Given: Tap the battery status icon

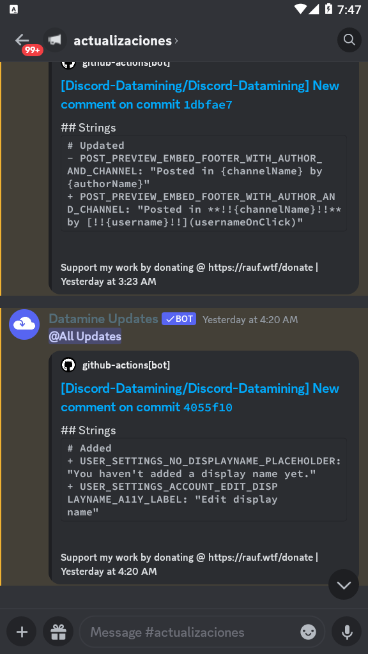Looking at the screenshot, I should tap(328, 9).
